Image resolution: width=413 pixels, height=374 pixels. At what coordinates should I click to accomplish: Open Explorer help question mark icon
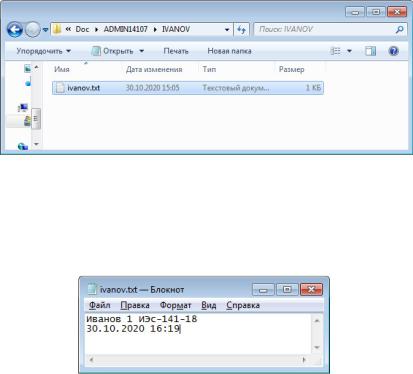[394, 51]
